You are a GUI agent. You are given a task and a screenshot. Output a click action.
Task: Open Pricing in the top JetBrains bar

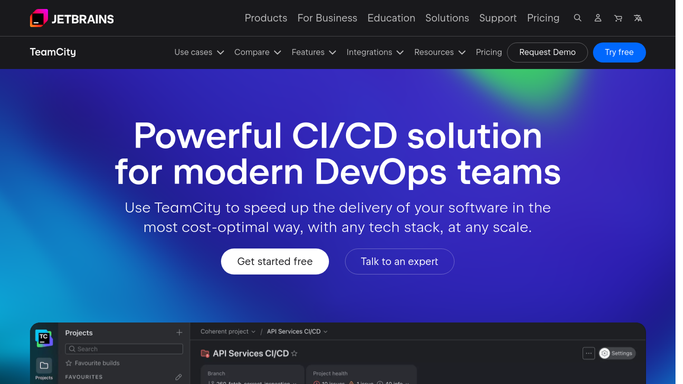(543, 18)
